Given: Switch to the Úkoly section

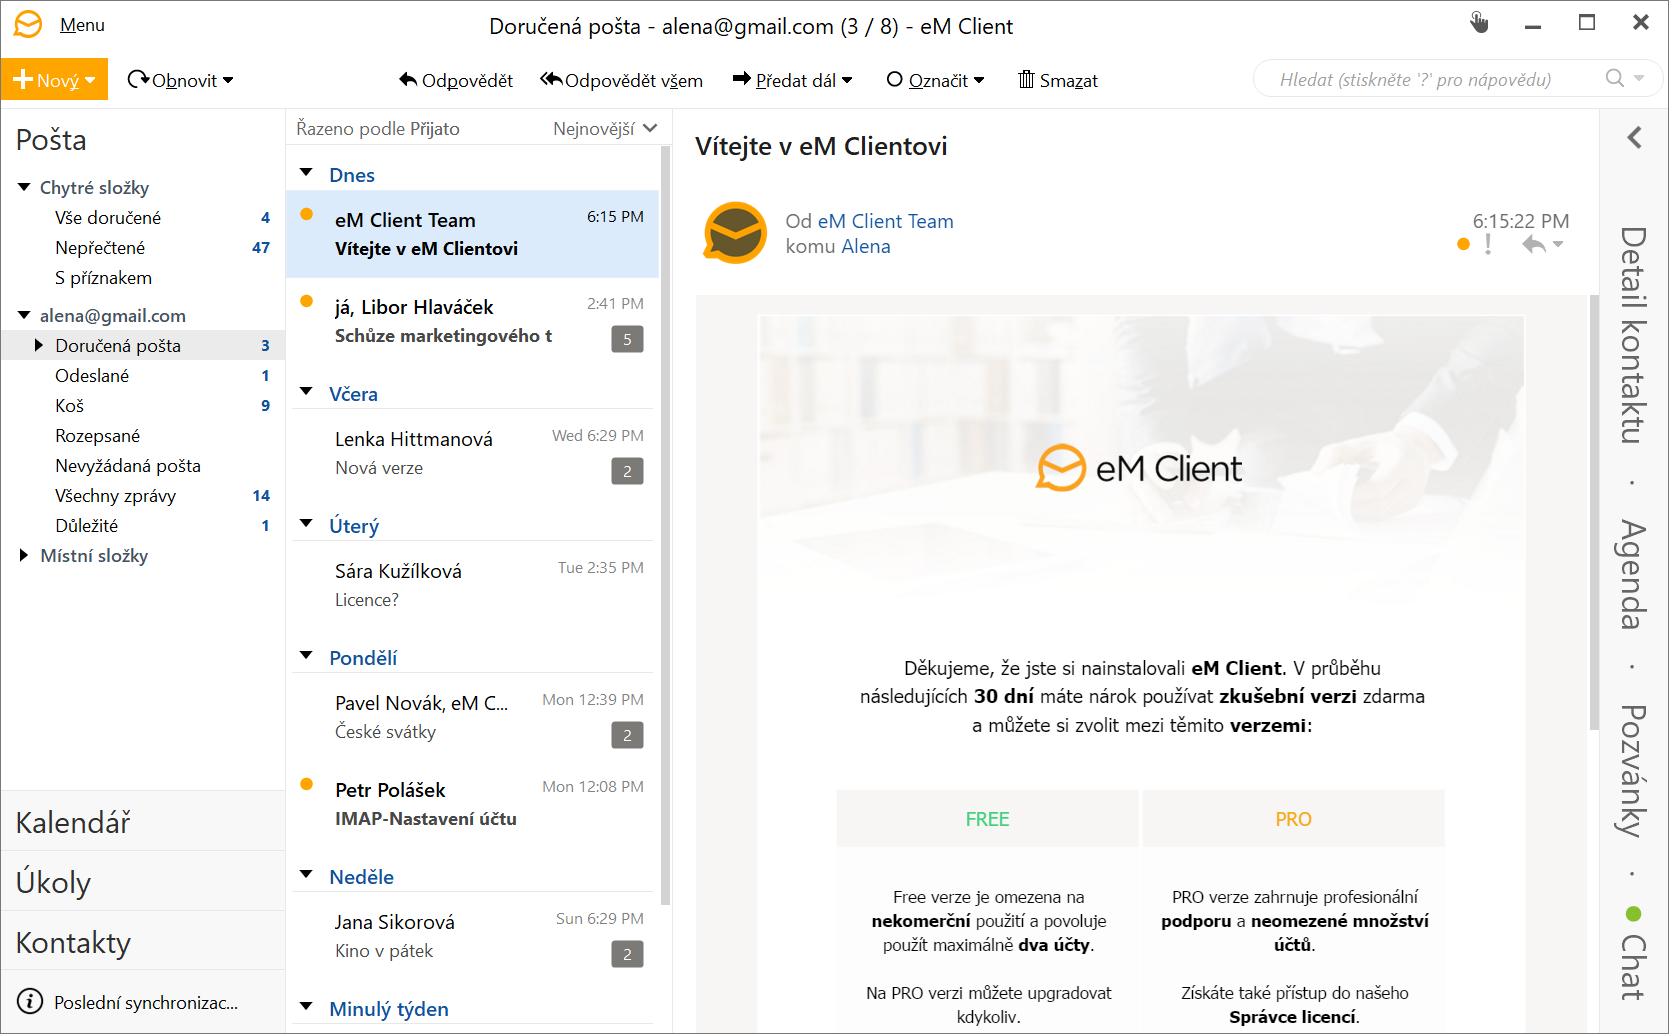Looking at the screenshot, I should point(143,882).
